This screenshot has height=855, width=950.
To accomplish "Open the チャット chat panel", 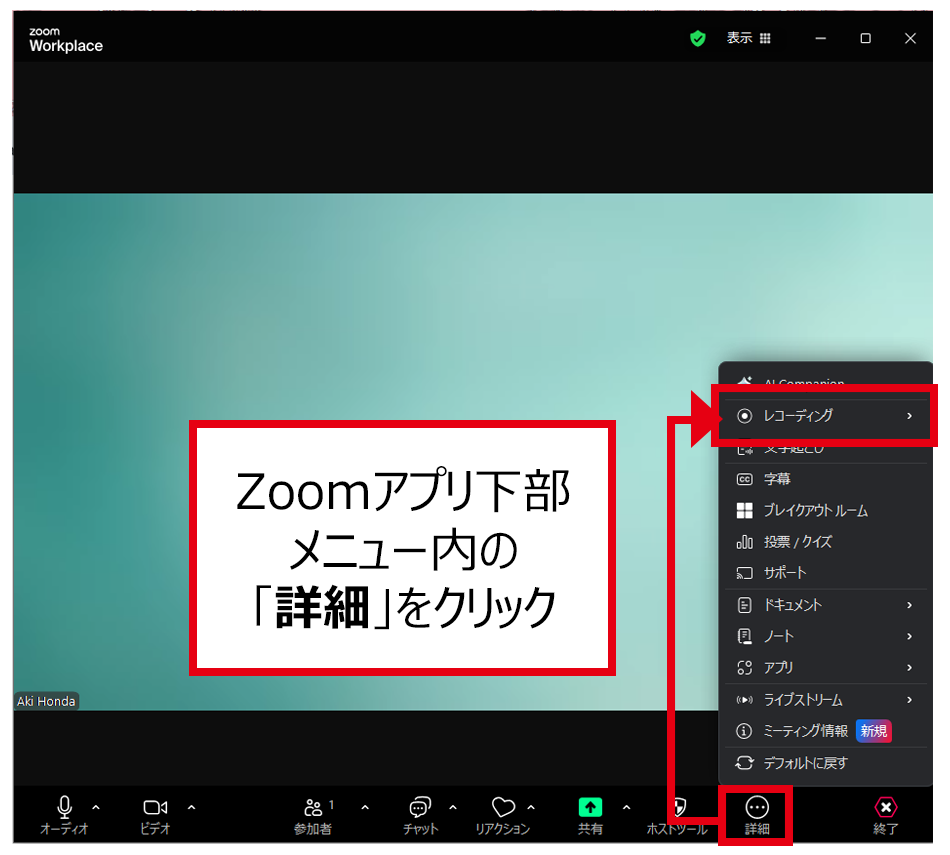I will click(x=420, y=816).
